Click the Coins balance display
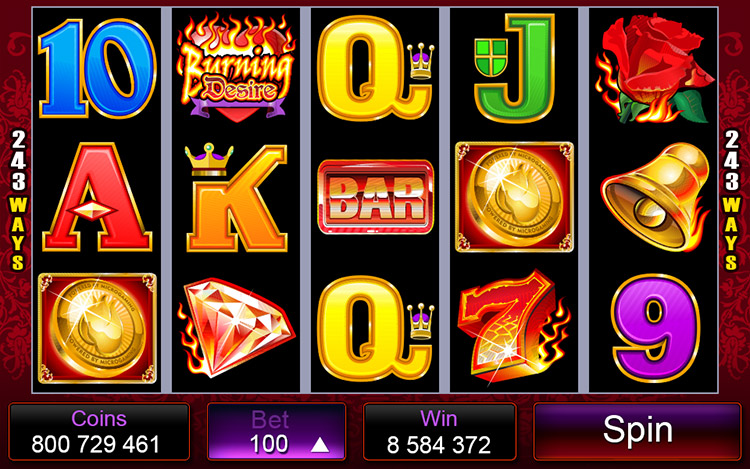The image size is (750, 469). [99, 432]
